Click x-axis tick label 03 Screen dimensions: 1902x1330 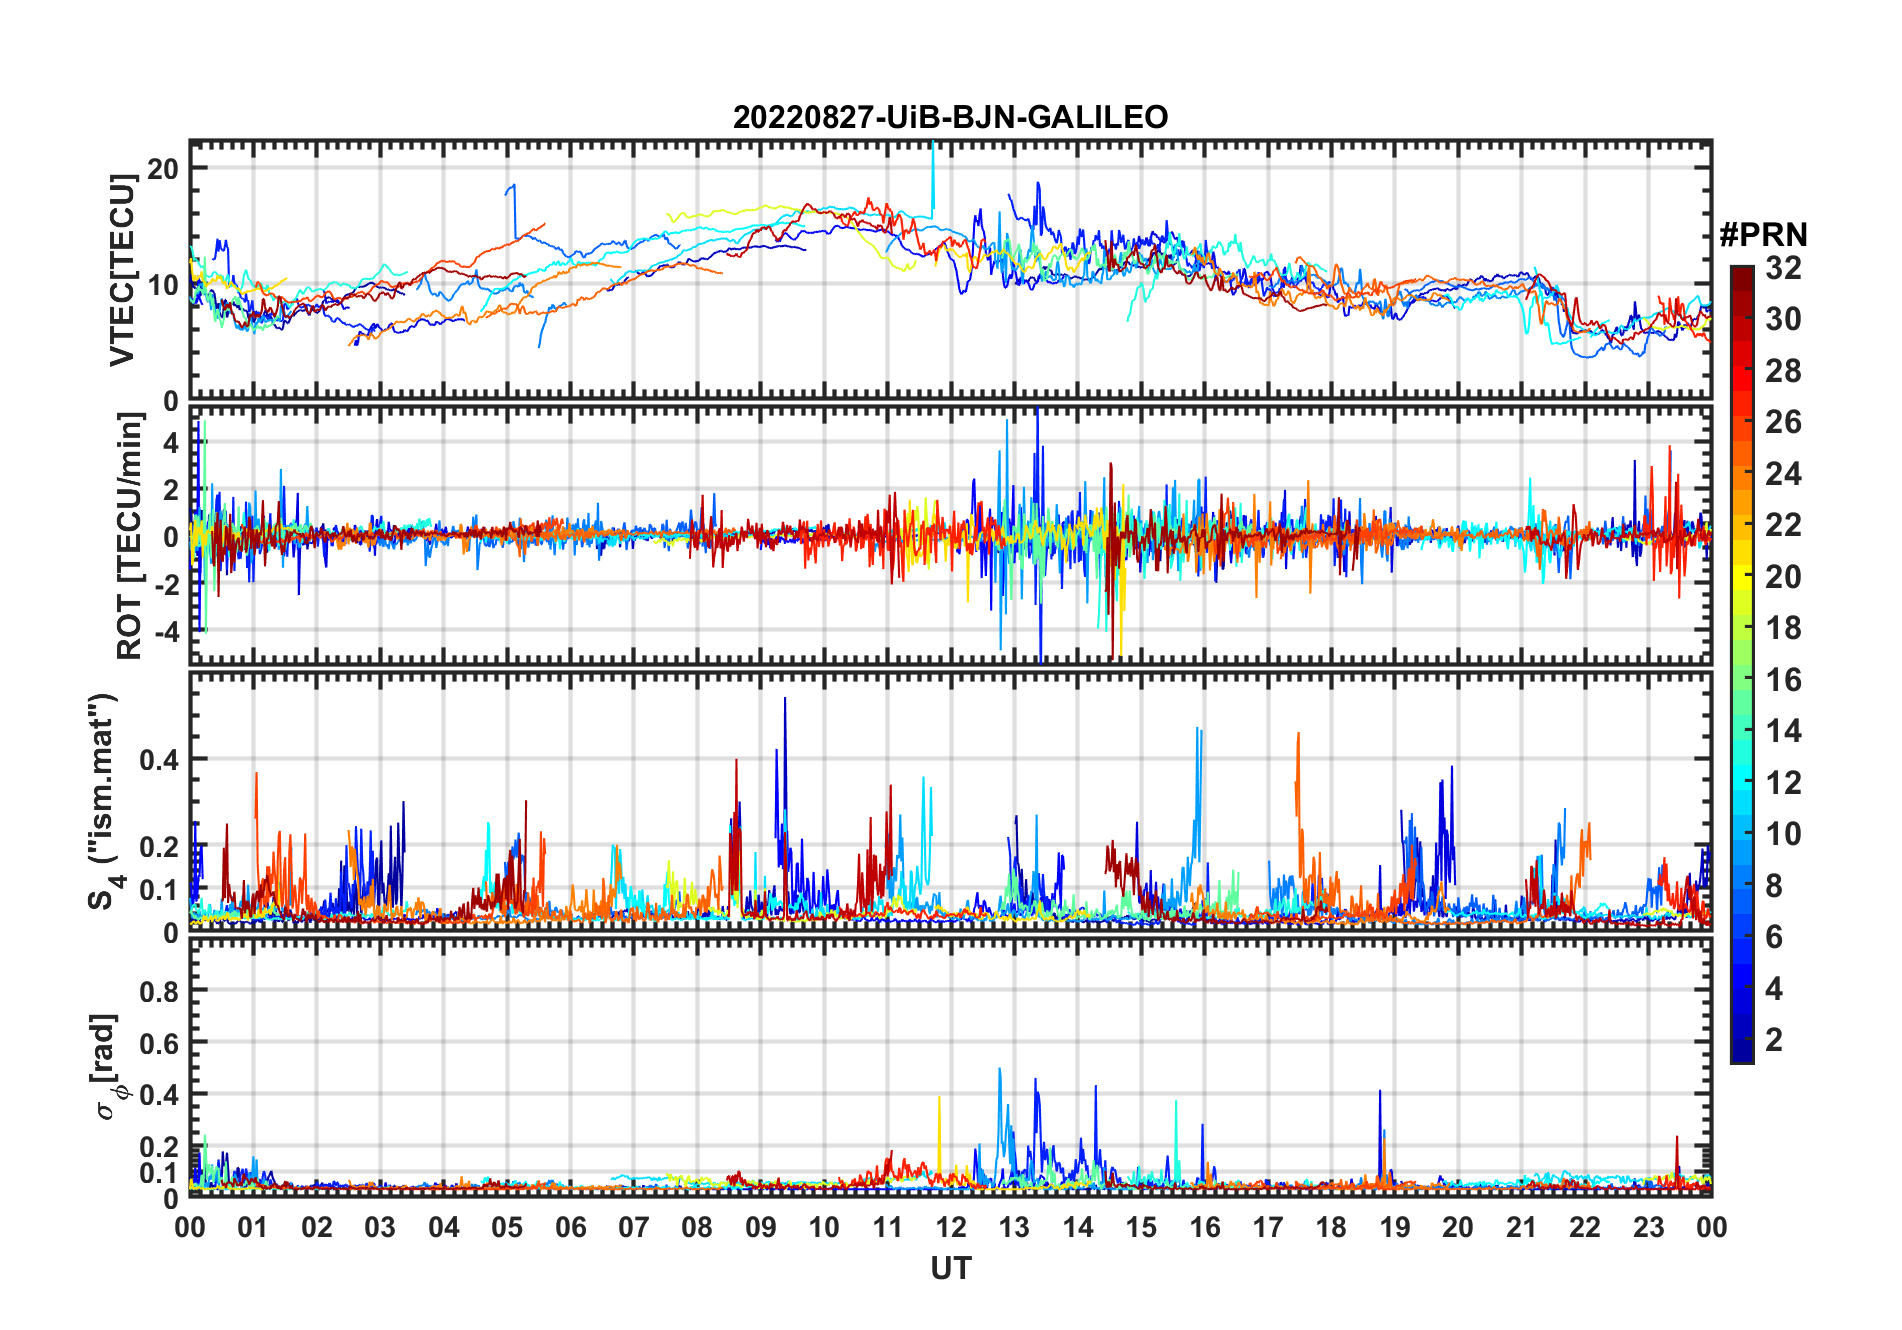pyautogui.click(x=380, y=1227)
